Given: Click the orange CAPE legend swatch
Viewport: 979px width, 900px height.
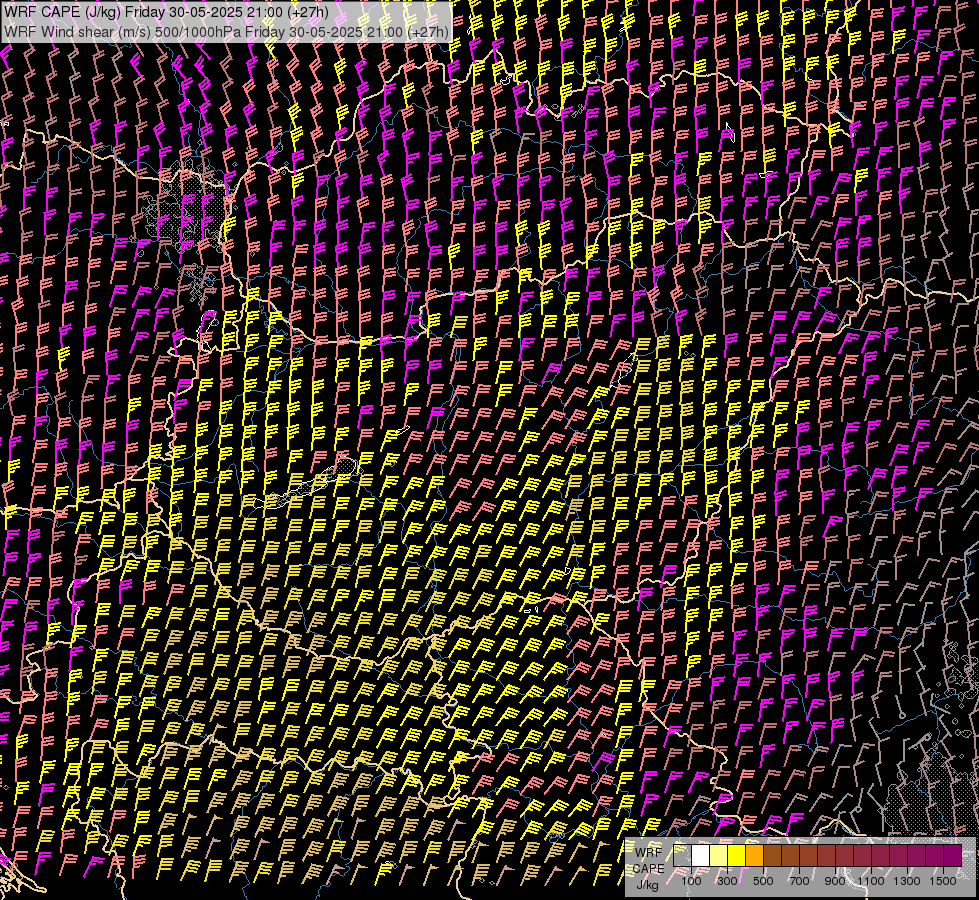Looking at the screenshot, I should click(754, 855).
